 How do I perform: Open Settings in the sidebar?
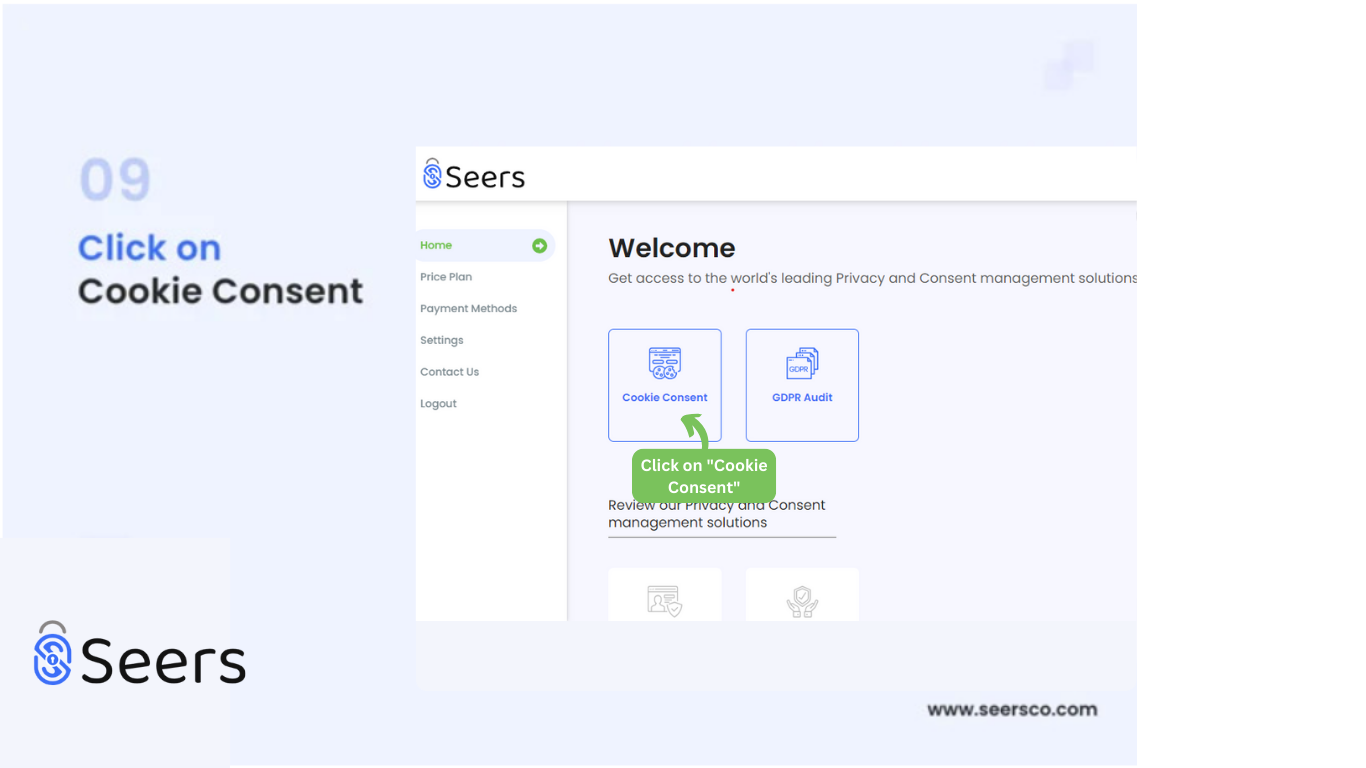441,340
